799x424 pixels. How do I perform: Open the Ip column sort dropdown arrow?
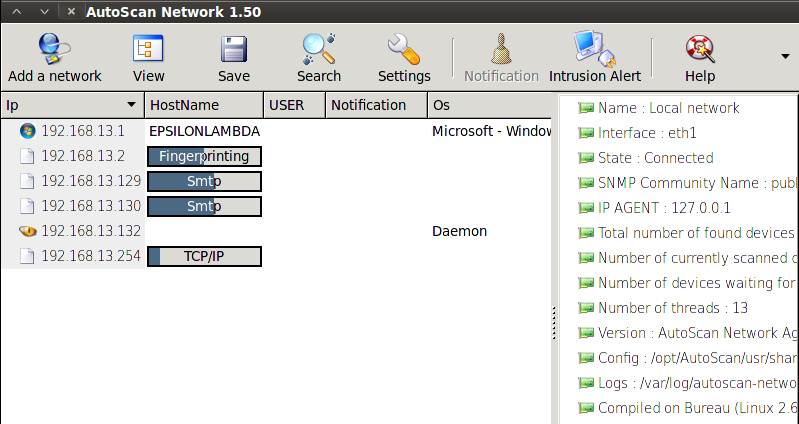click(131, 105)
